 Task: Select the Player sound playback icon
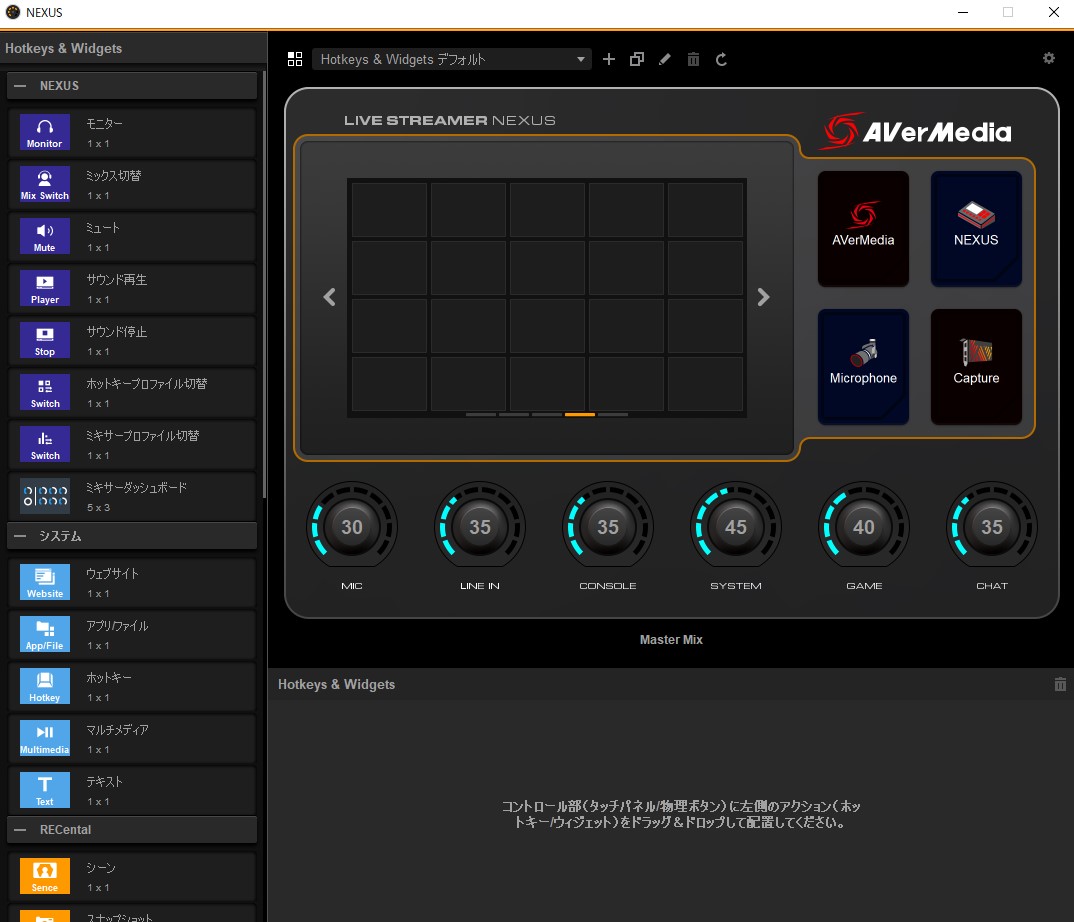click(45, 288)
